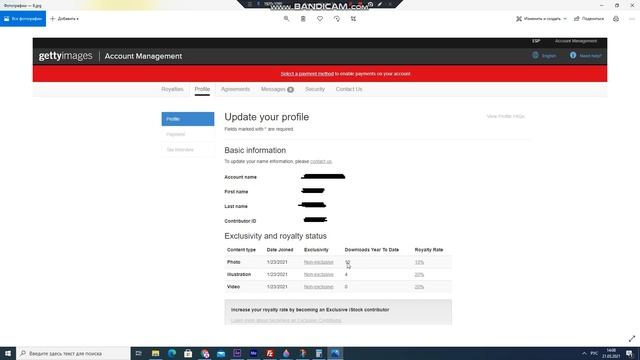Open the Agreements tab
This screenshot has width=640, height=360.
(x=235, y=89)
